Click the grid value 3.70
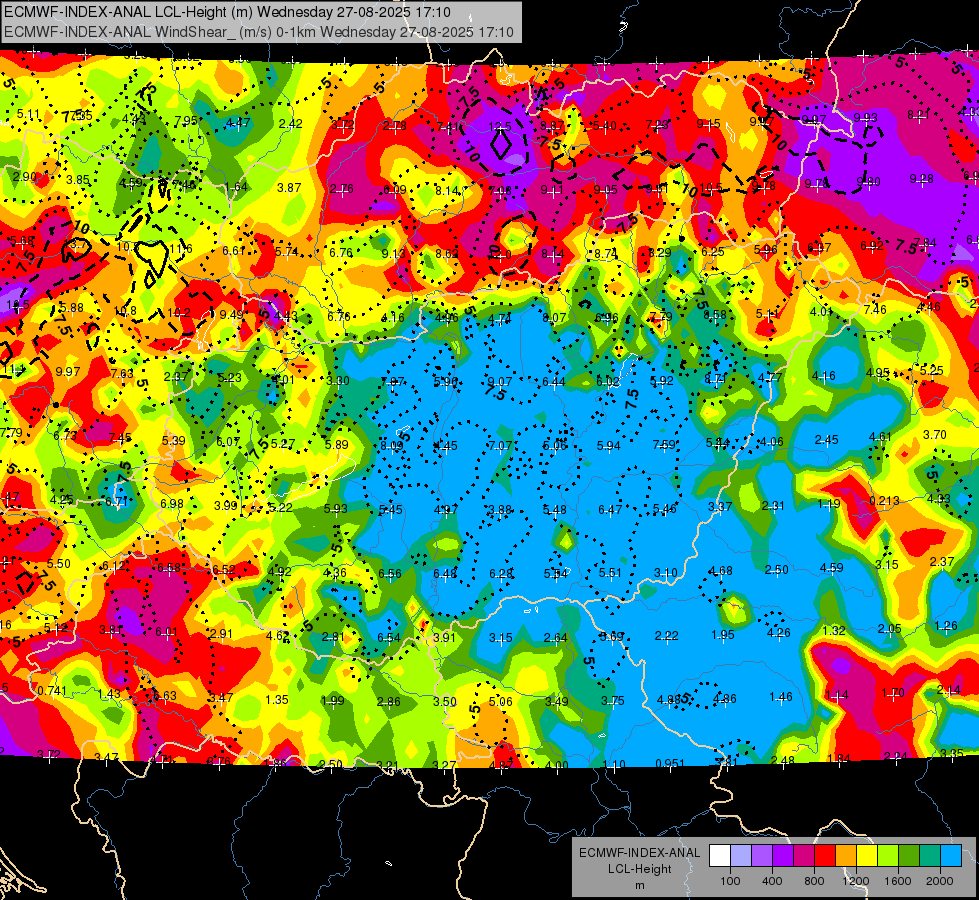Screen dimensions: 979x900 pos(935,435)
